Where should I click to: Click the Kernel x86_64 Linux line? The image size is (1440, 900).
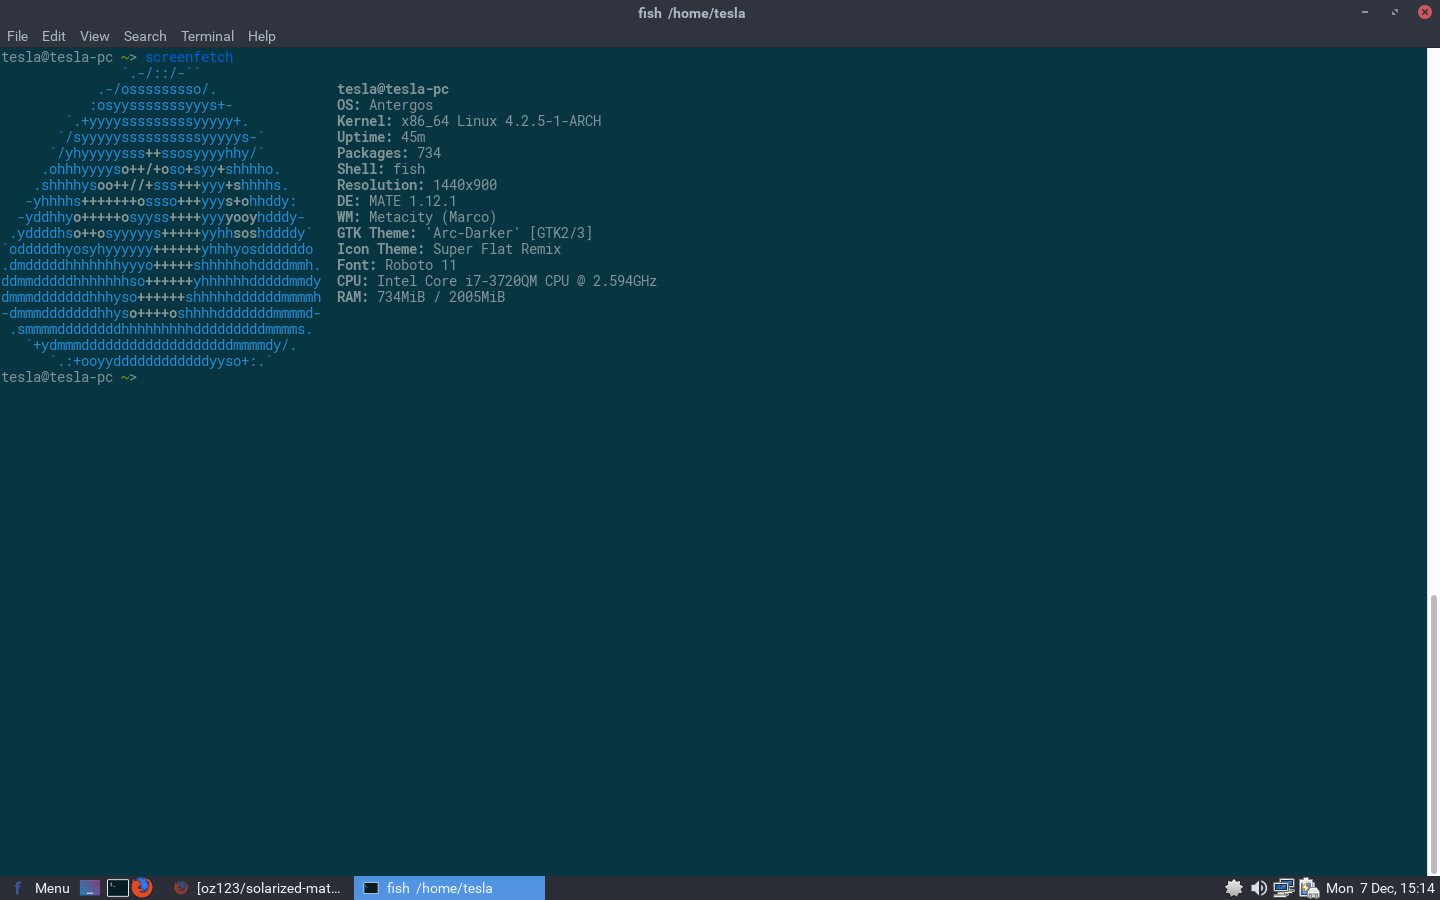tap(469, 121)
